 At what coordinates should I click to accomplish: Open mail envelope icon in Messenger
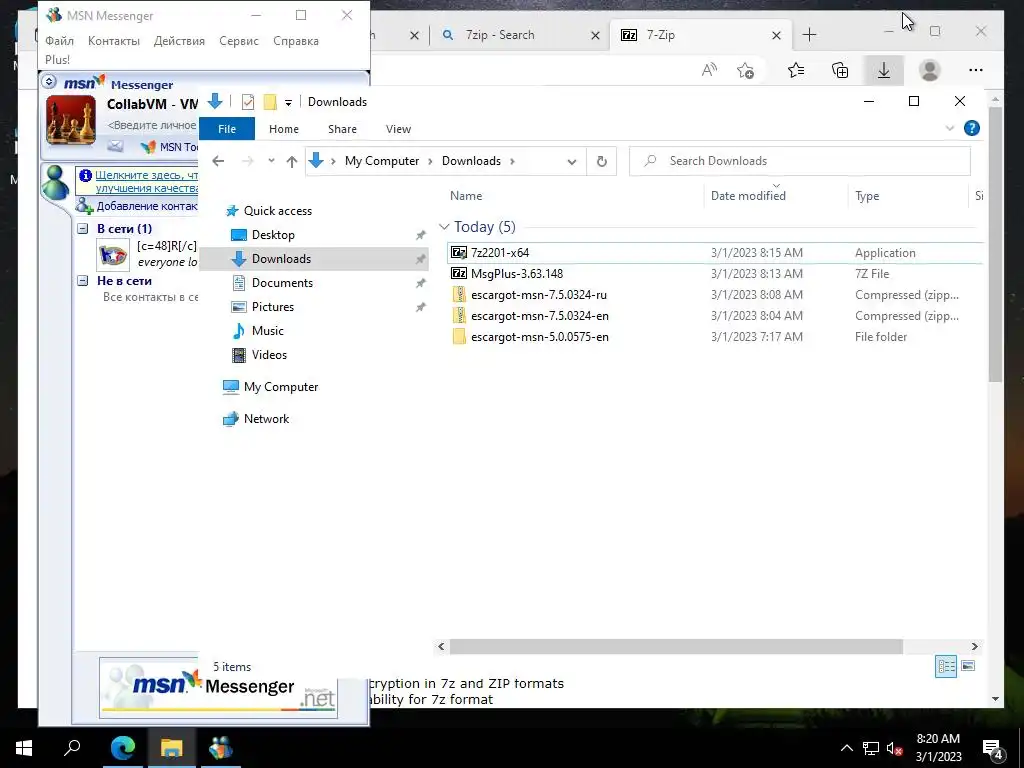coord(116,147)
